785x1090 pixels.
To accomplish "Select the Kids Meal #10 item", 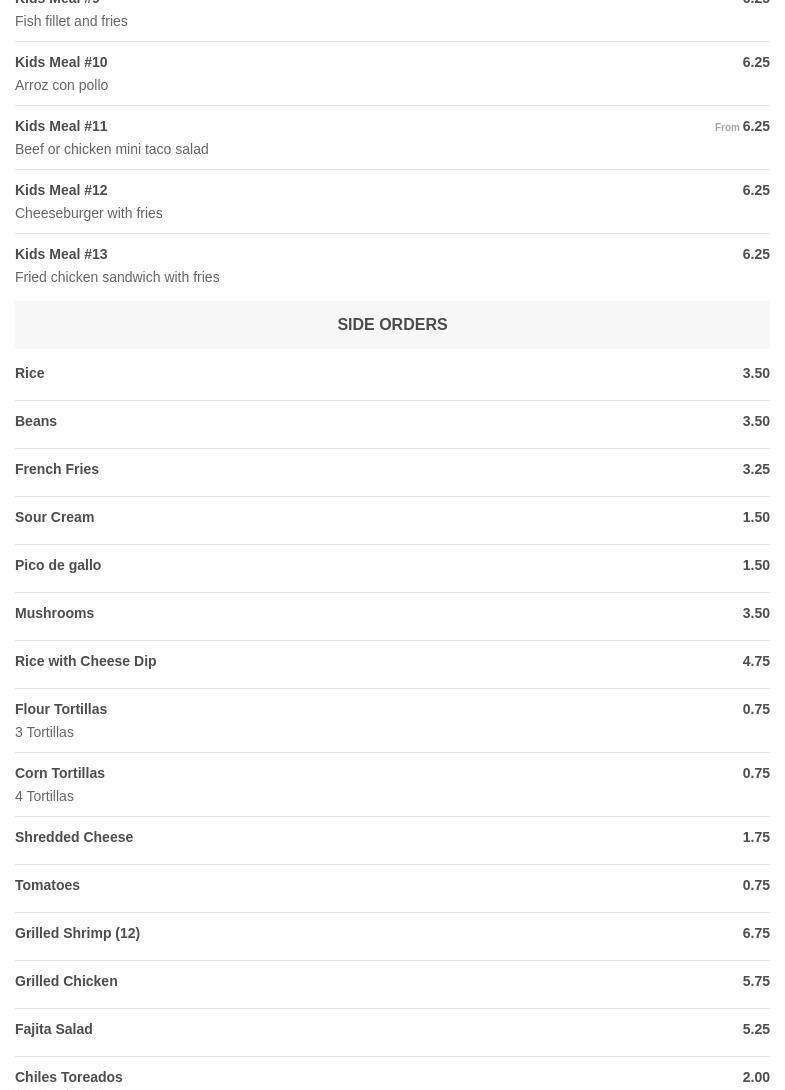I will [x=61, y=63].
